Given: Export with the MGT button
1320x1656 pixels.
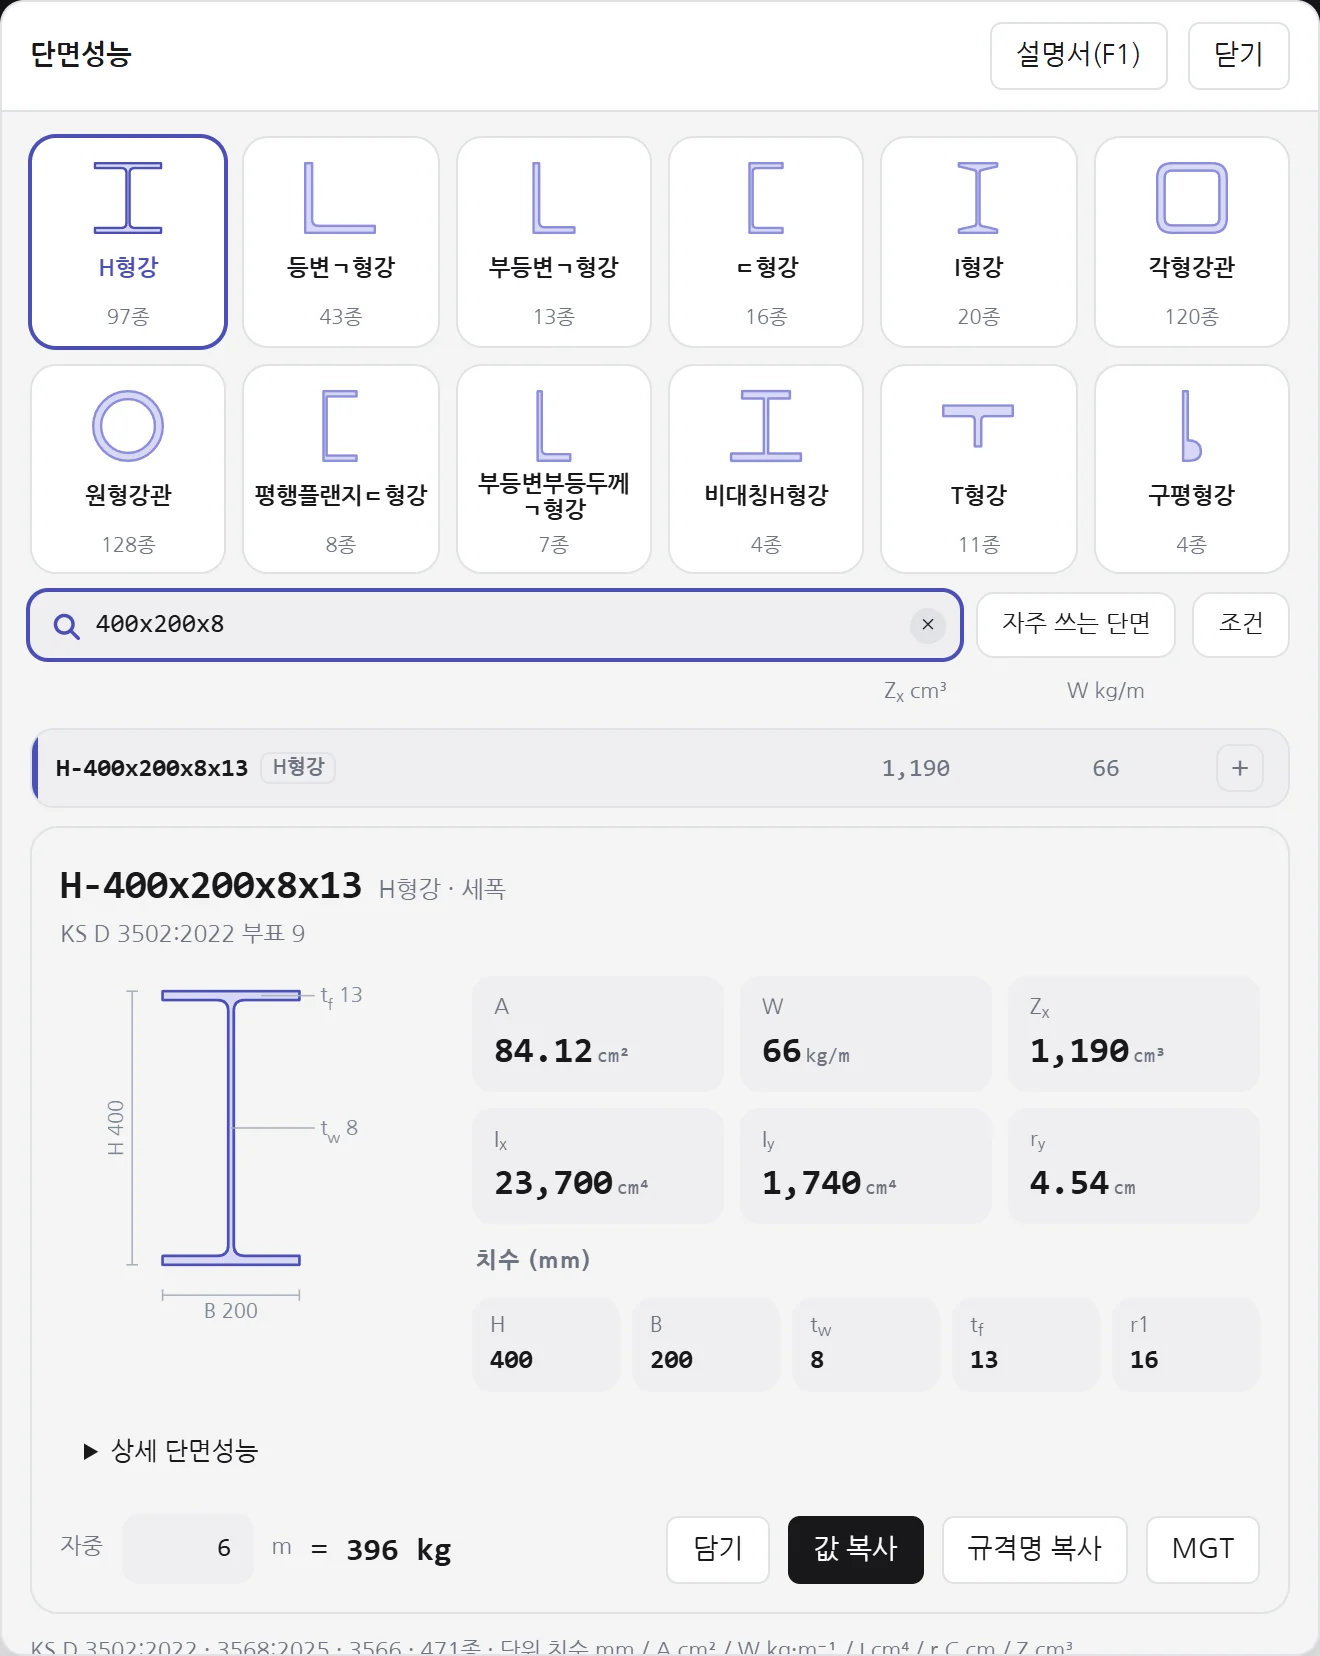Looking at the screenshot, I should (1203, 1549).
